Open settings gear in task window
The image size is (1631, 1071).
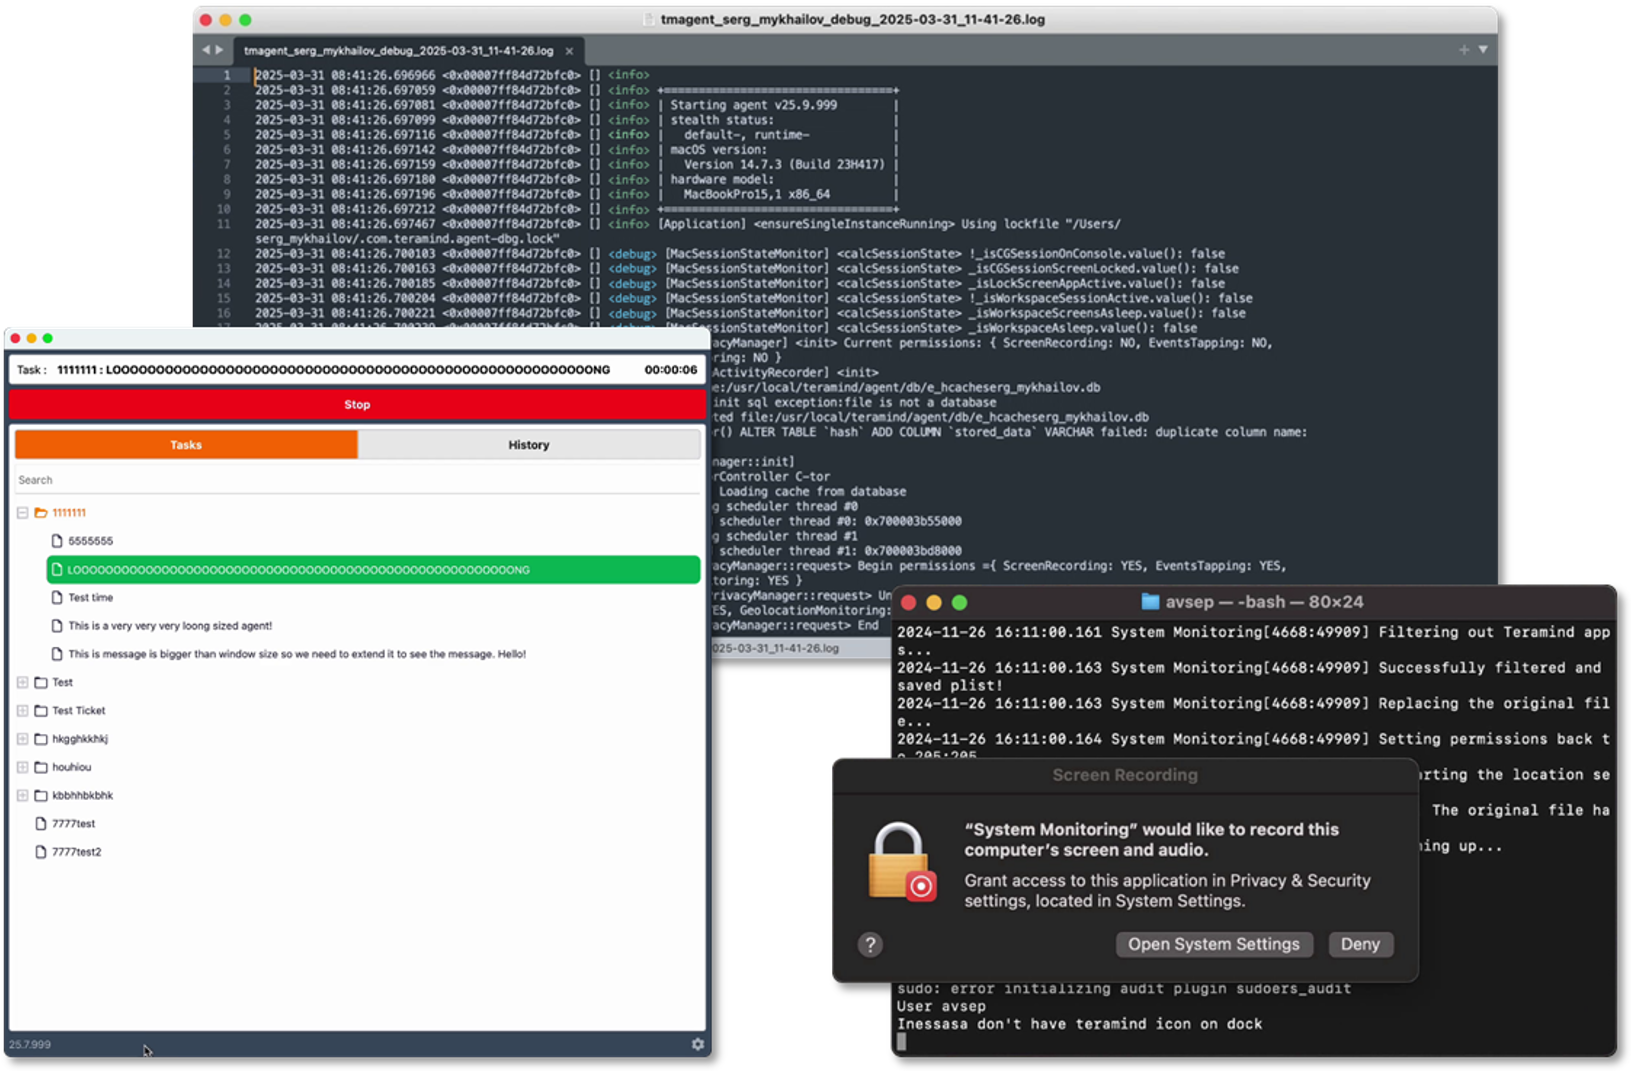tap(698, 1044)
